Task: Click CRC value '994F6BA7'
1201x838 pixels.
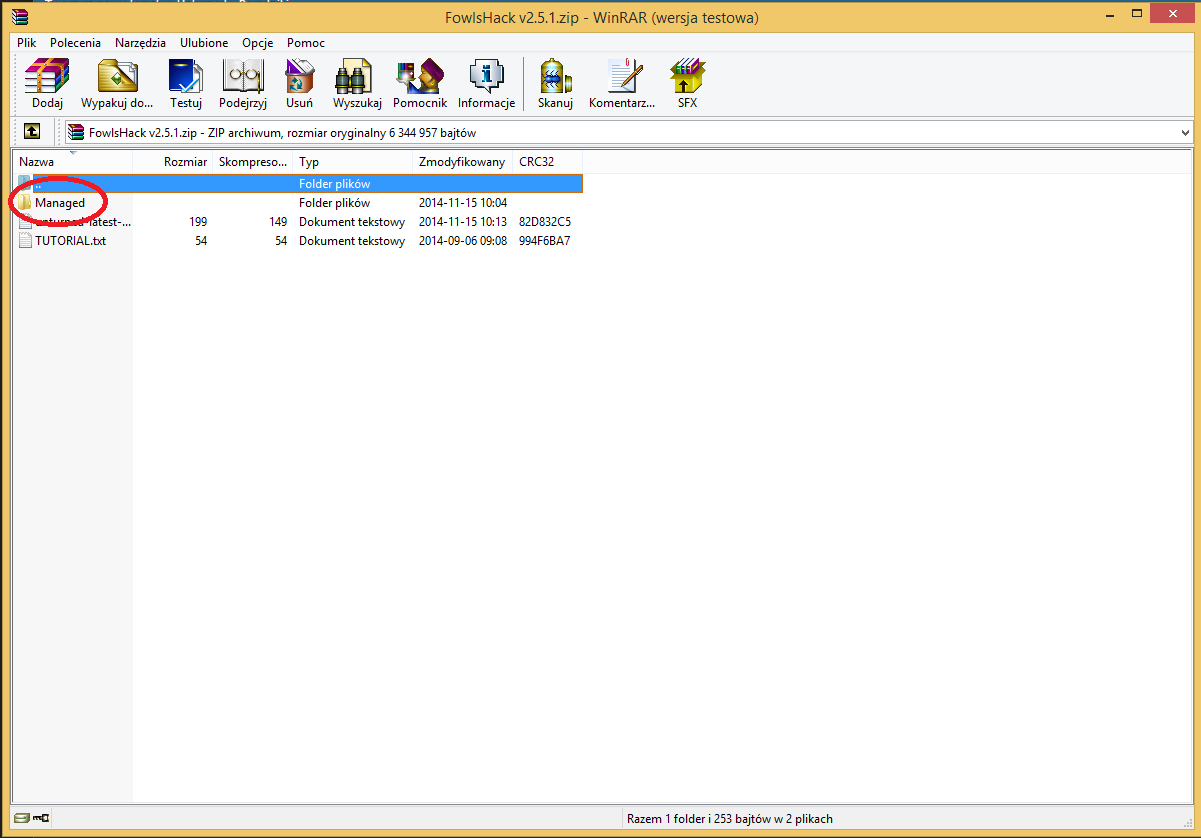Action: (x=545, y=241)
